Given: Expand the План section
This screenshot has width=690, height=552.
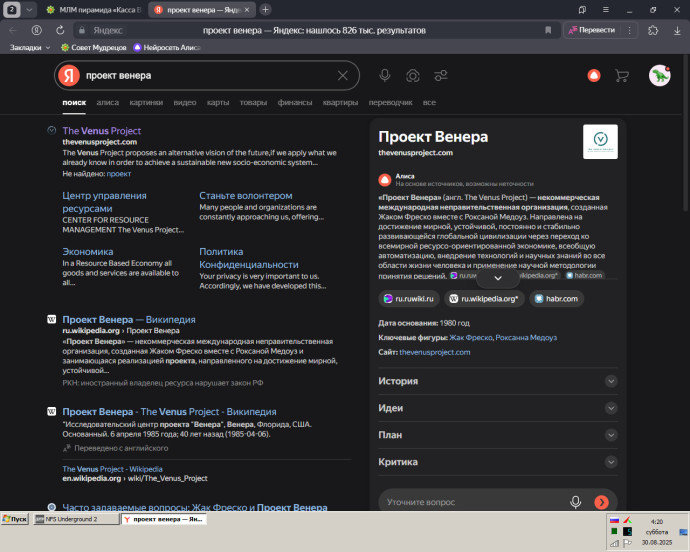Looking at the screenshot, I should [x=498, y=435].
